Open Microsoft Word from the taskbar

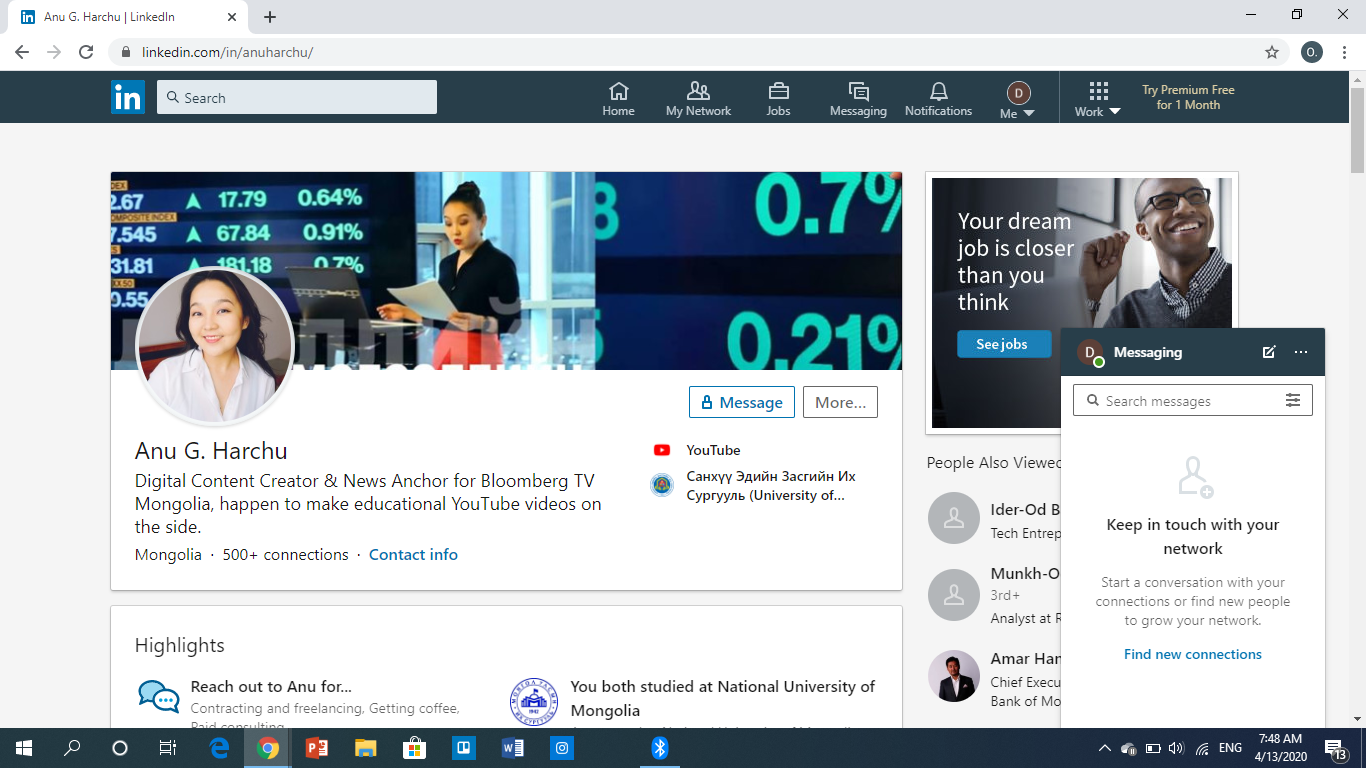click(x=512, y=748)
